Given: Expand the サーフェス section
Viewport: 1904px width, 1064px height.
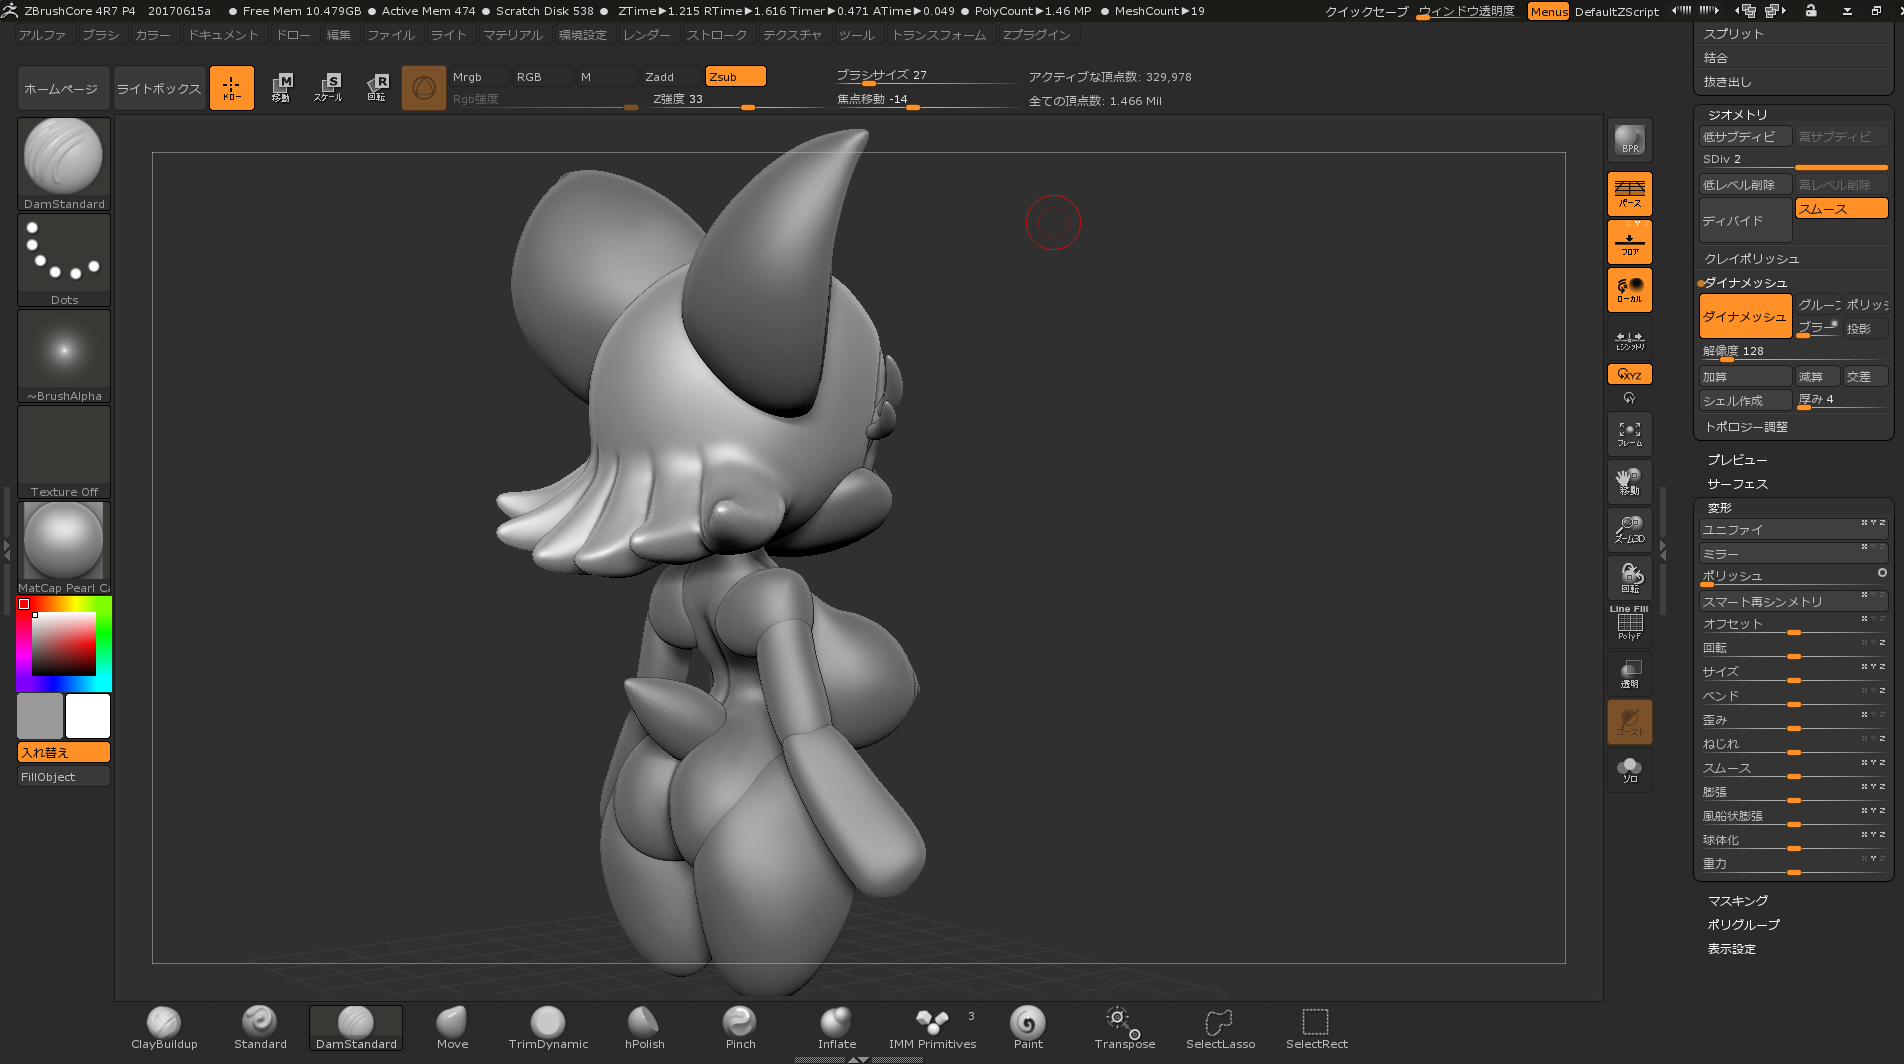Looking at the screenshot, I should click(1737, 484).
